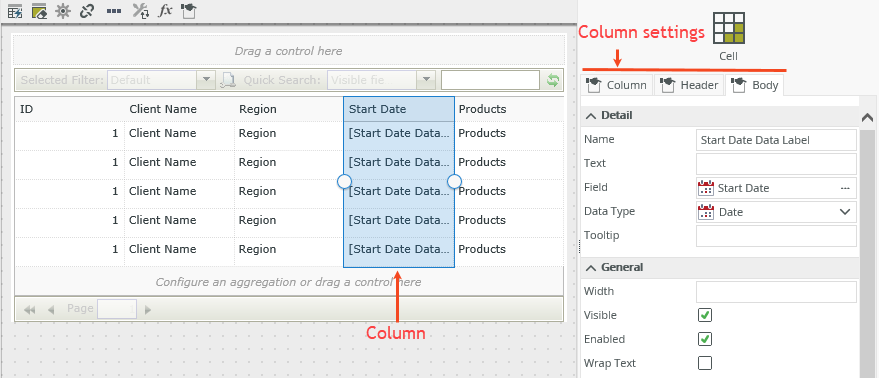Uncheck the Visible checkbox
This screenshot has height=378, width=879.
(x=705, y=315)
